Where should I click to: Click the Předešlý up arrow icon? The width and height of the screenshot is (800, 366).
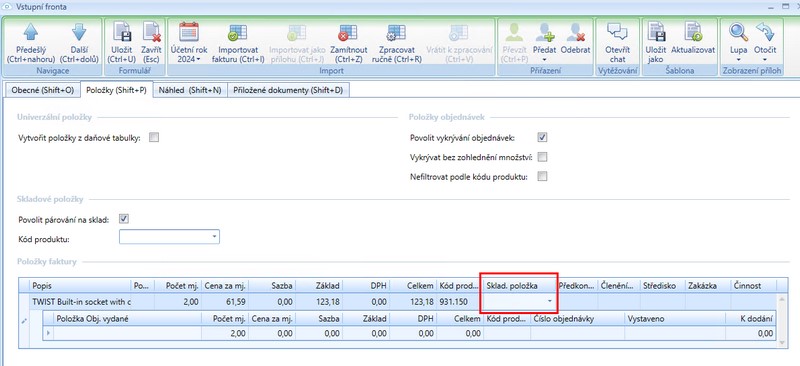point(31,32)
